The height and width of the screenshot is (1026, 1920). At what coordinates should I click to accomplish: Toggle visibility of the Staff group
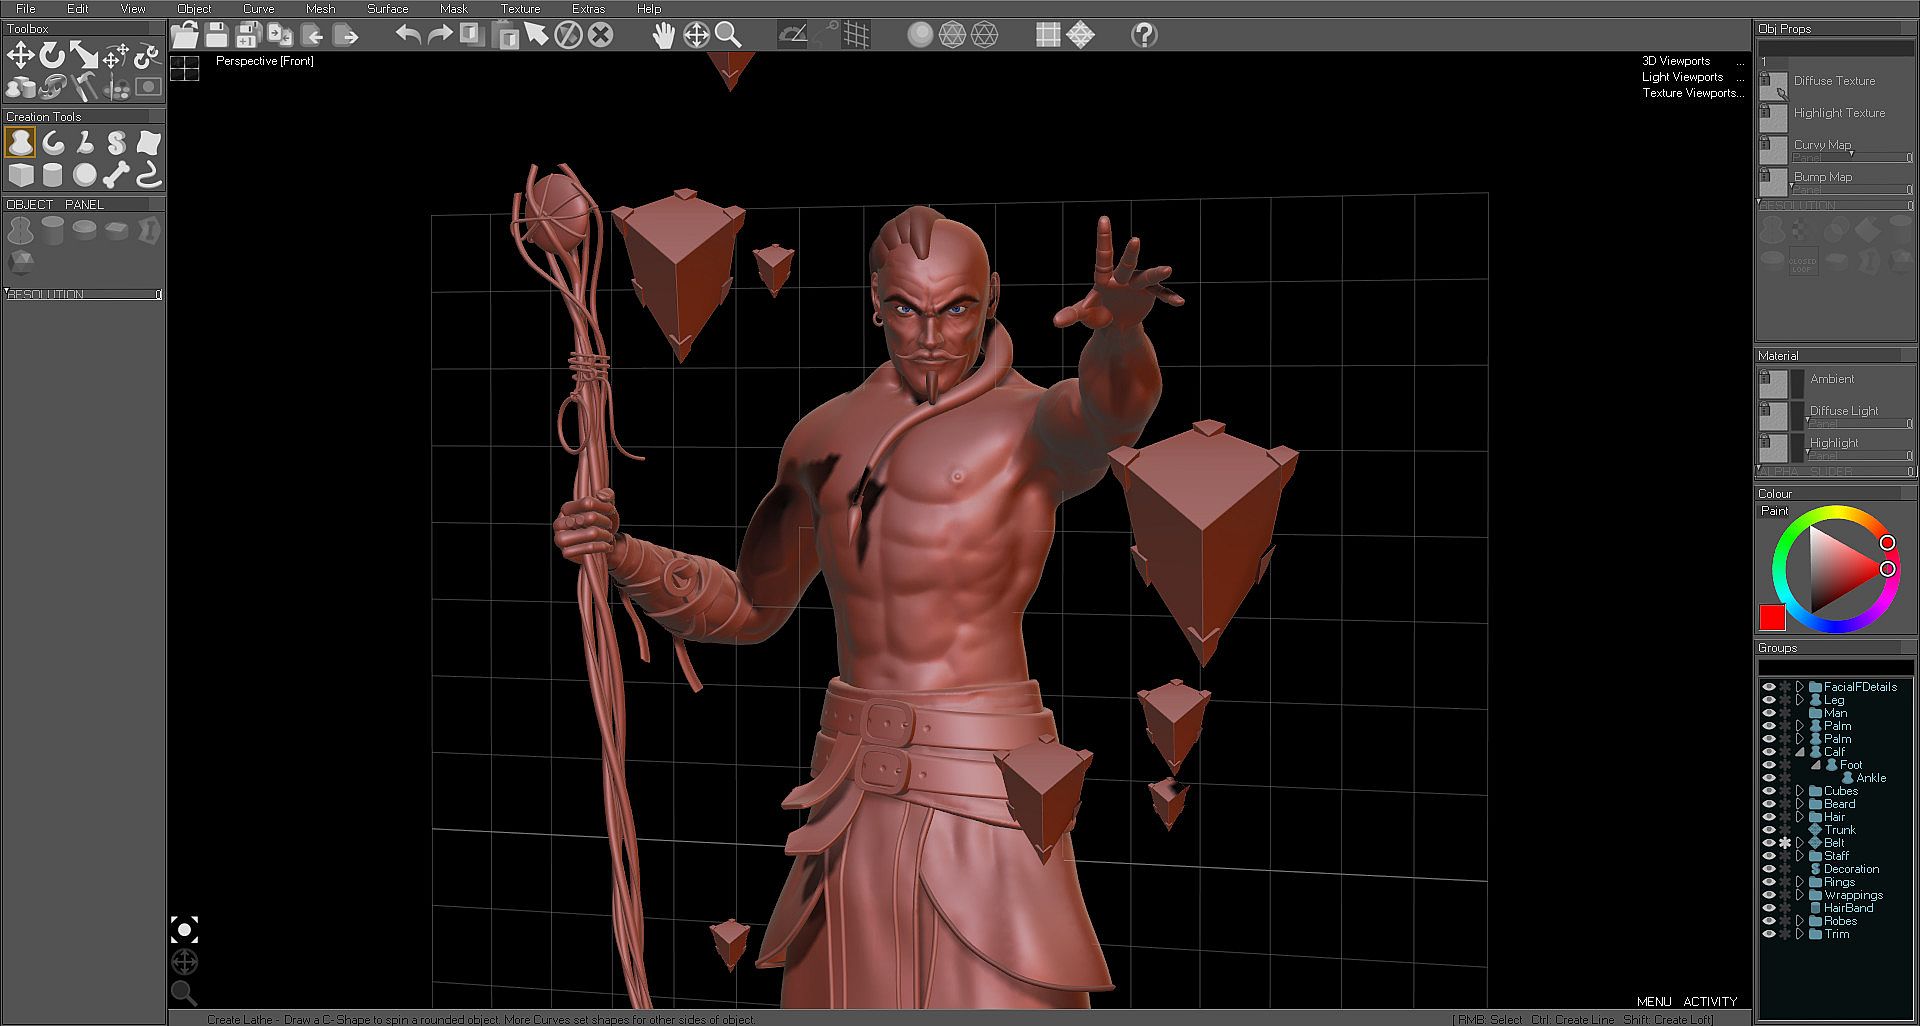tap(1768, 856)
